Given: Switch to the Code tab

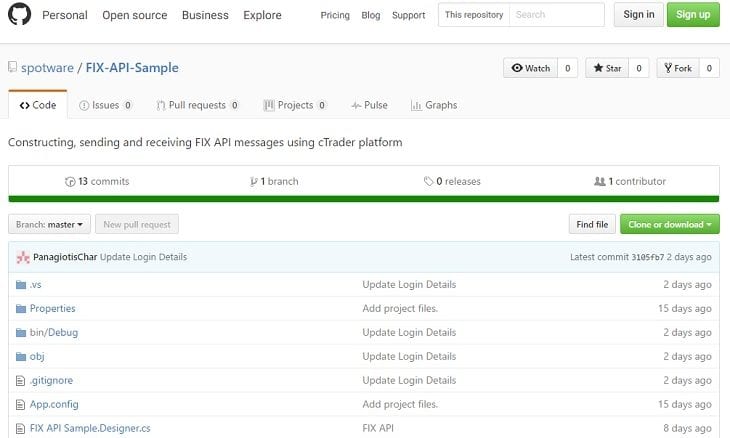Looking at the screenshot, I should [38, 105].
